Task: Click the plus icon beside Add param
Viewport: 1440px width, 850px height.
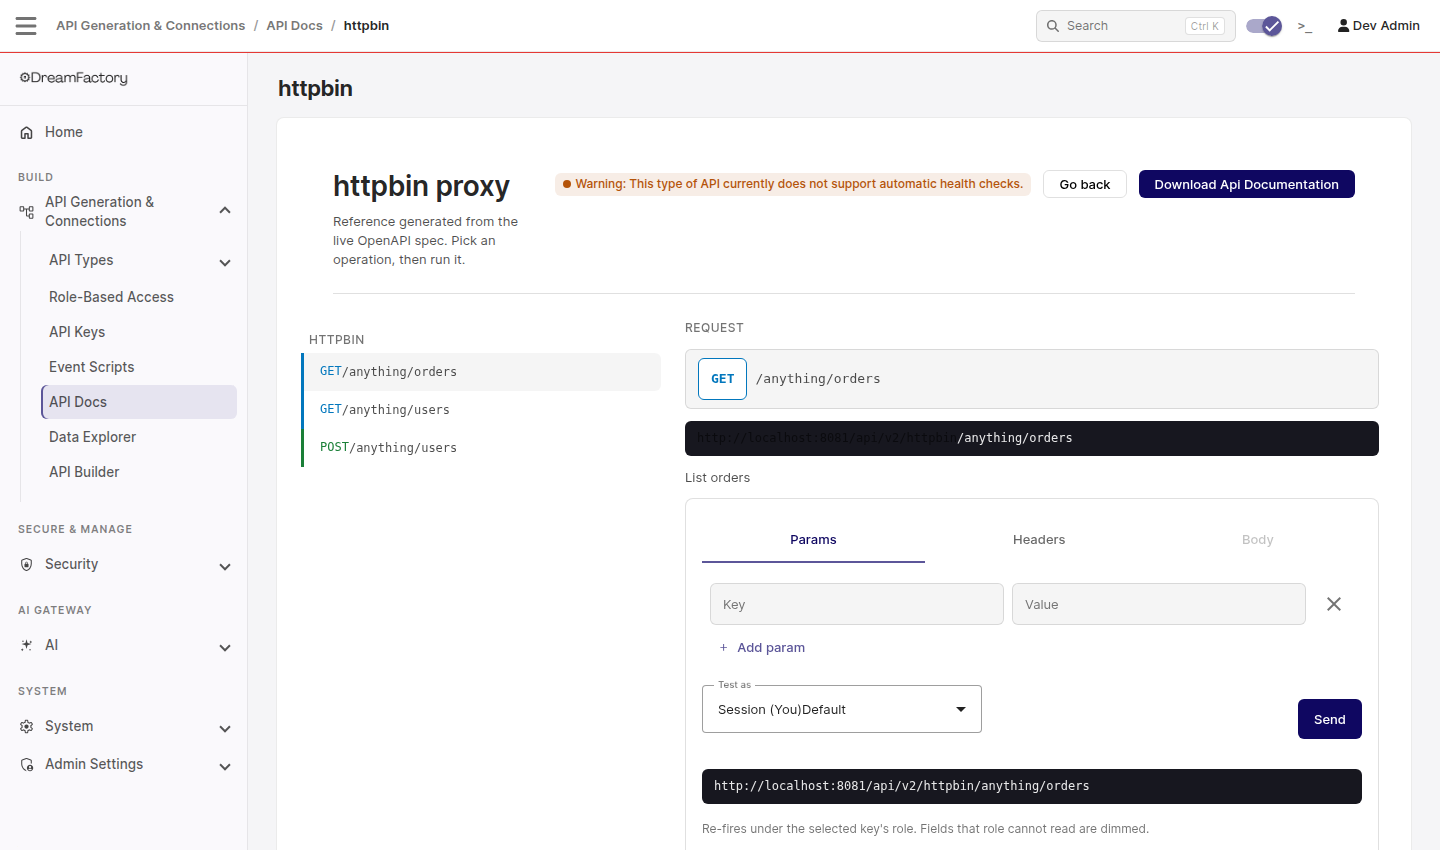Action: point(723,648)
